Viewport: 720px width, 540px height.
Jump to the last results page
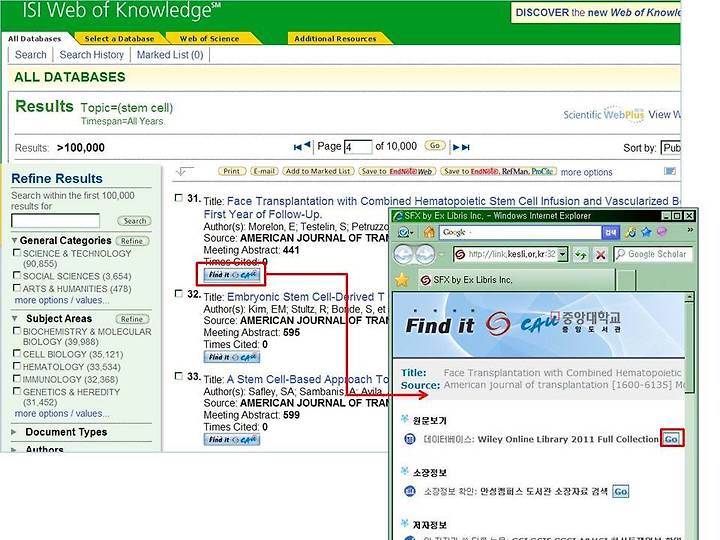[x=466, y=147]
